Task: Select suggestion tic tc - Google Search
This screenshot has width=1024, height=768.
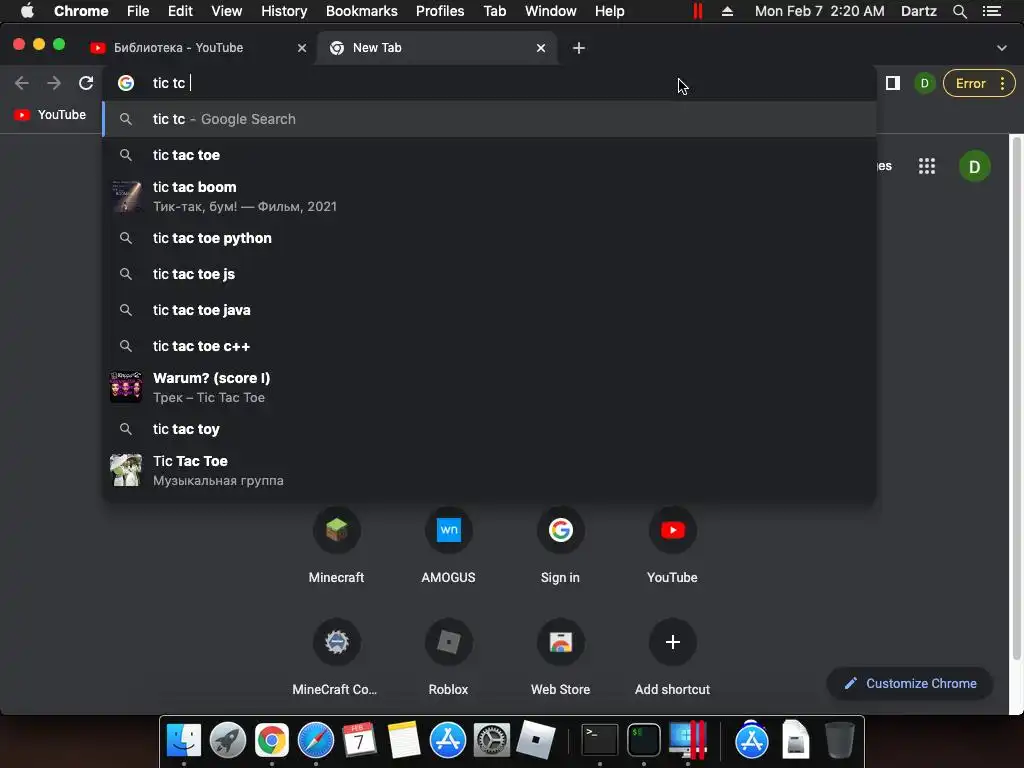Action: [489, 119]
